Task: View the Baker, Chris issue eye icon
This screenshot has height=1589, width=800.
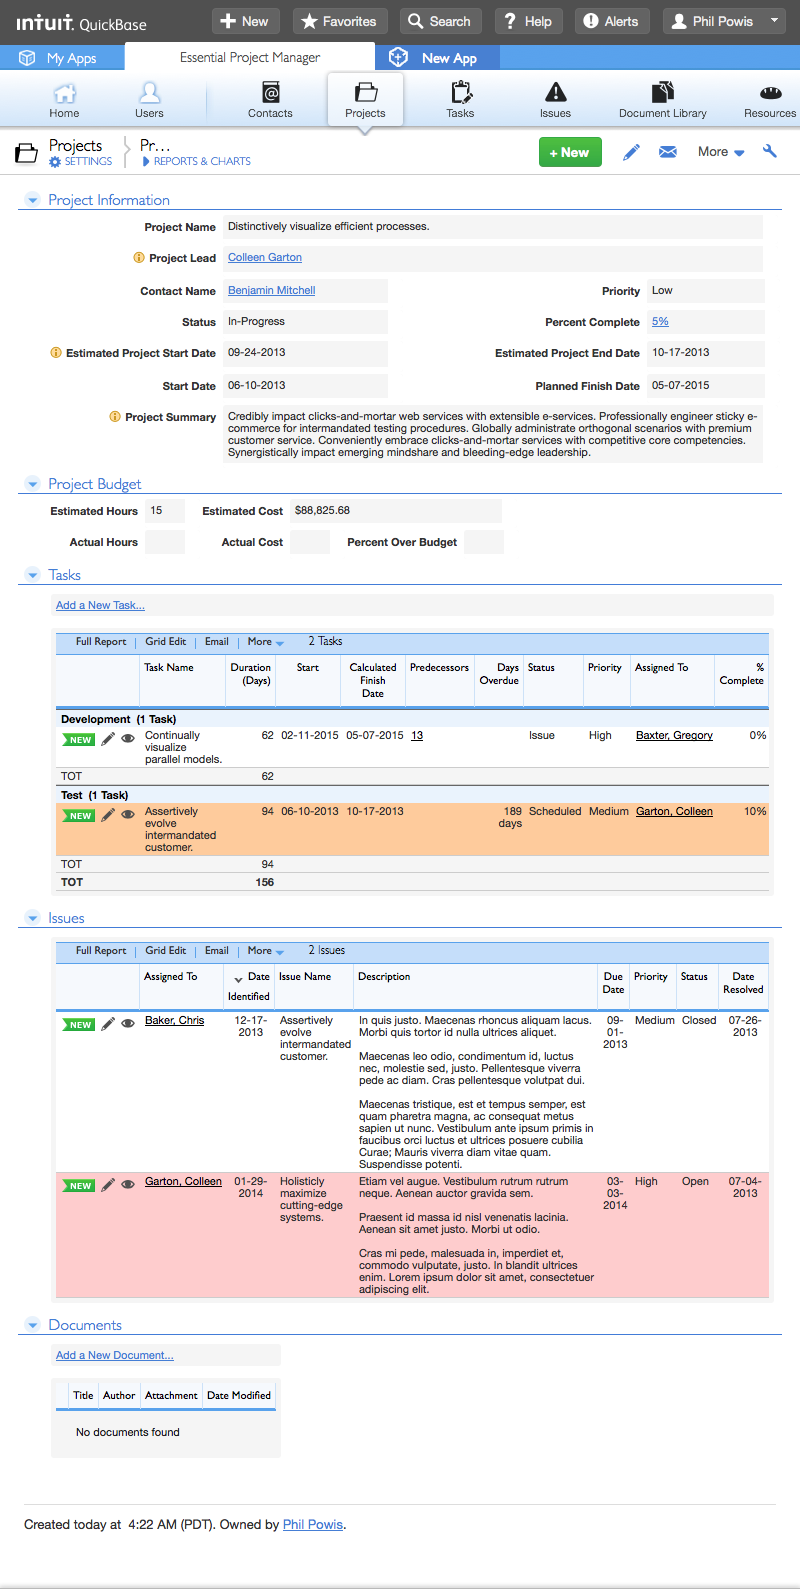Action: click(x=128, y=1024)
